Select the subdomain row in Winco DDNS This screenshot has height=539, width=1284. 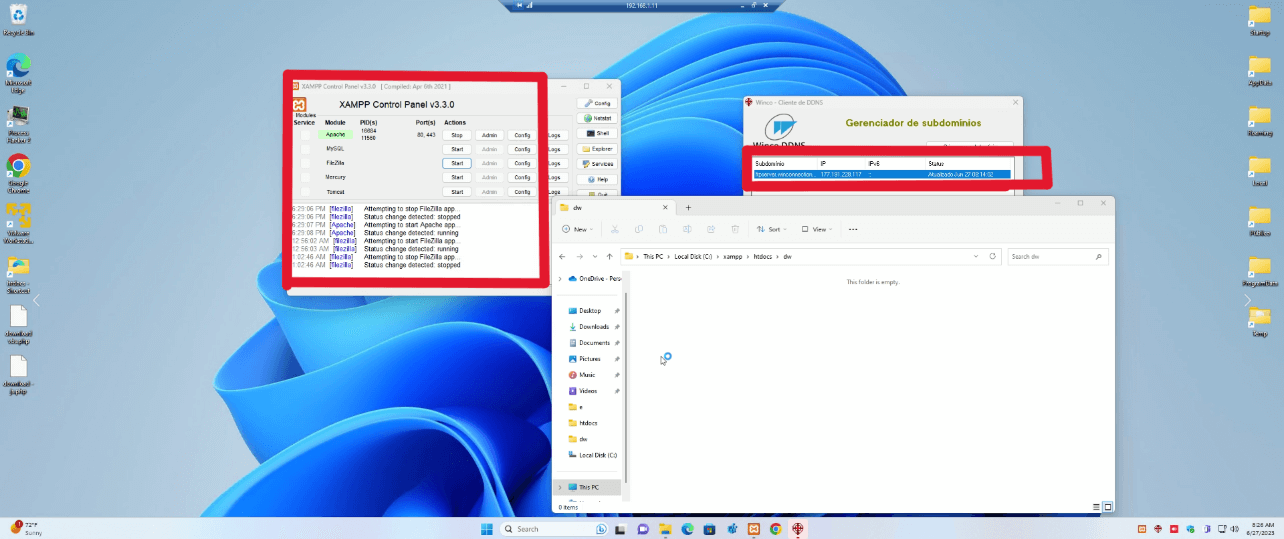click(x=882, y=174)
